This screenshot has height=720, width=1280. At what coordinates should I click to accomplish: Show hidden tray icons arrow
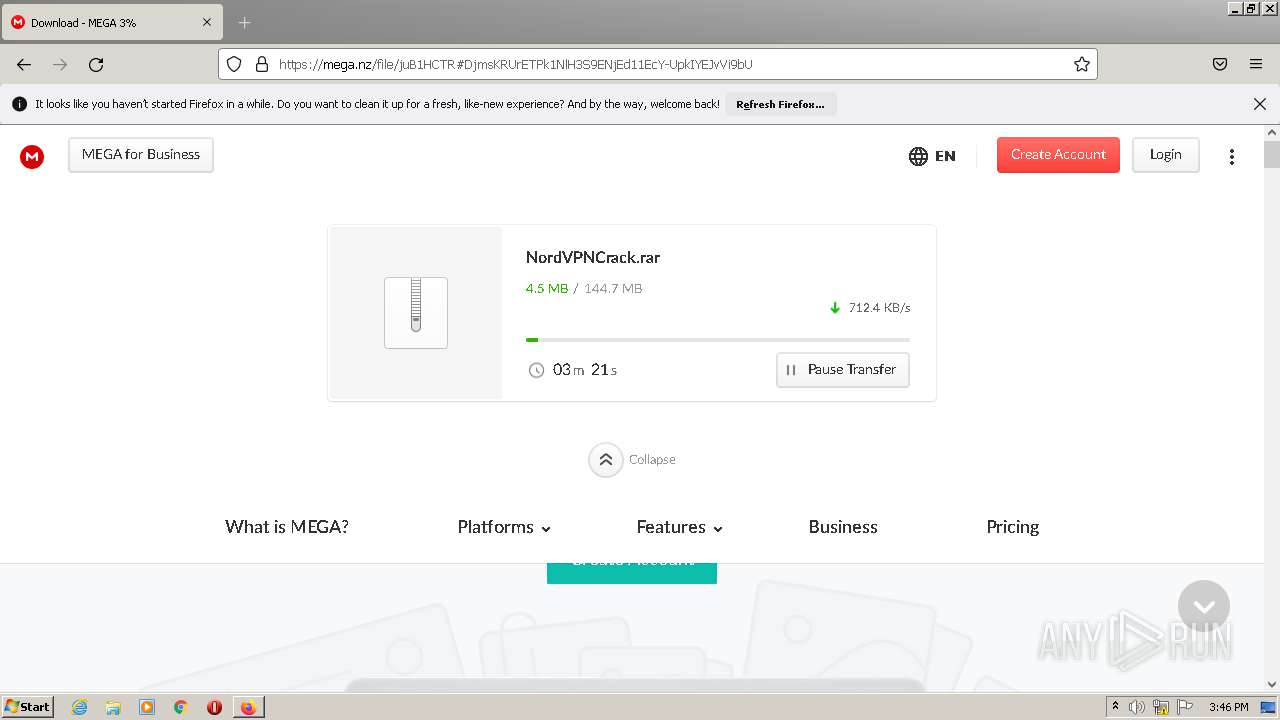pyautogui.click(x=1115, y=706)
